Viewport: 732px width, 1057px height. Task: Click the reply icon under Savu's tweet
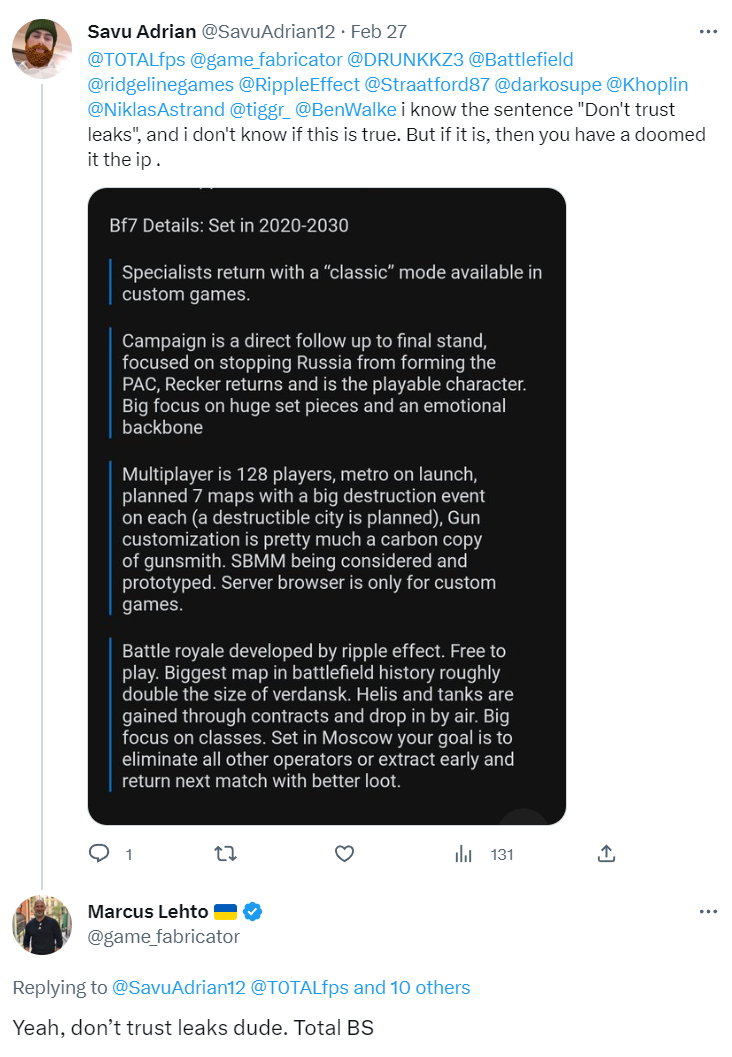tap(100, 853)
